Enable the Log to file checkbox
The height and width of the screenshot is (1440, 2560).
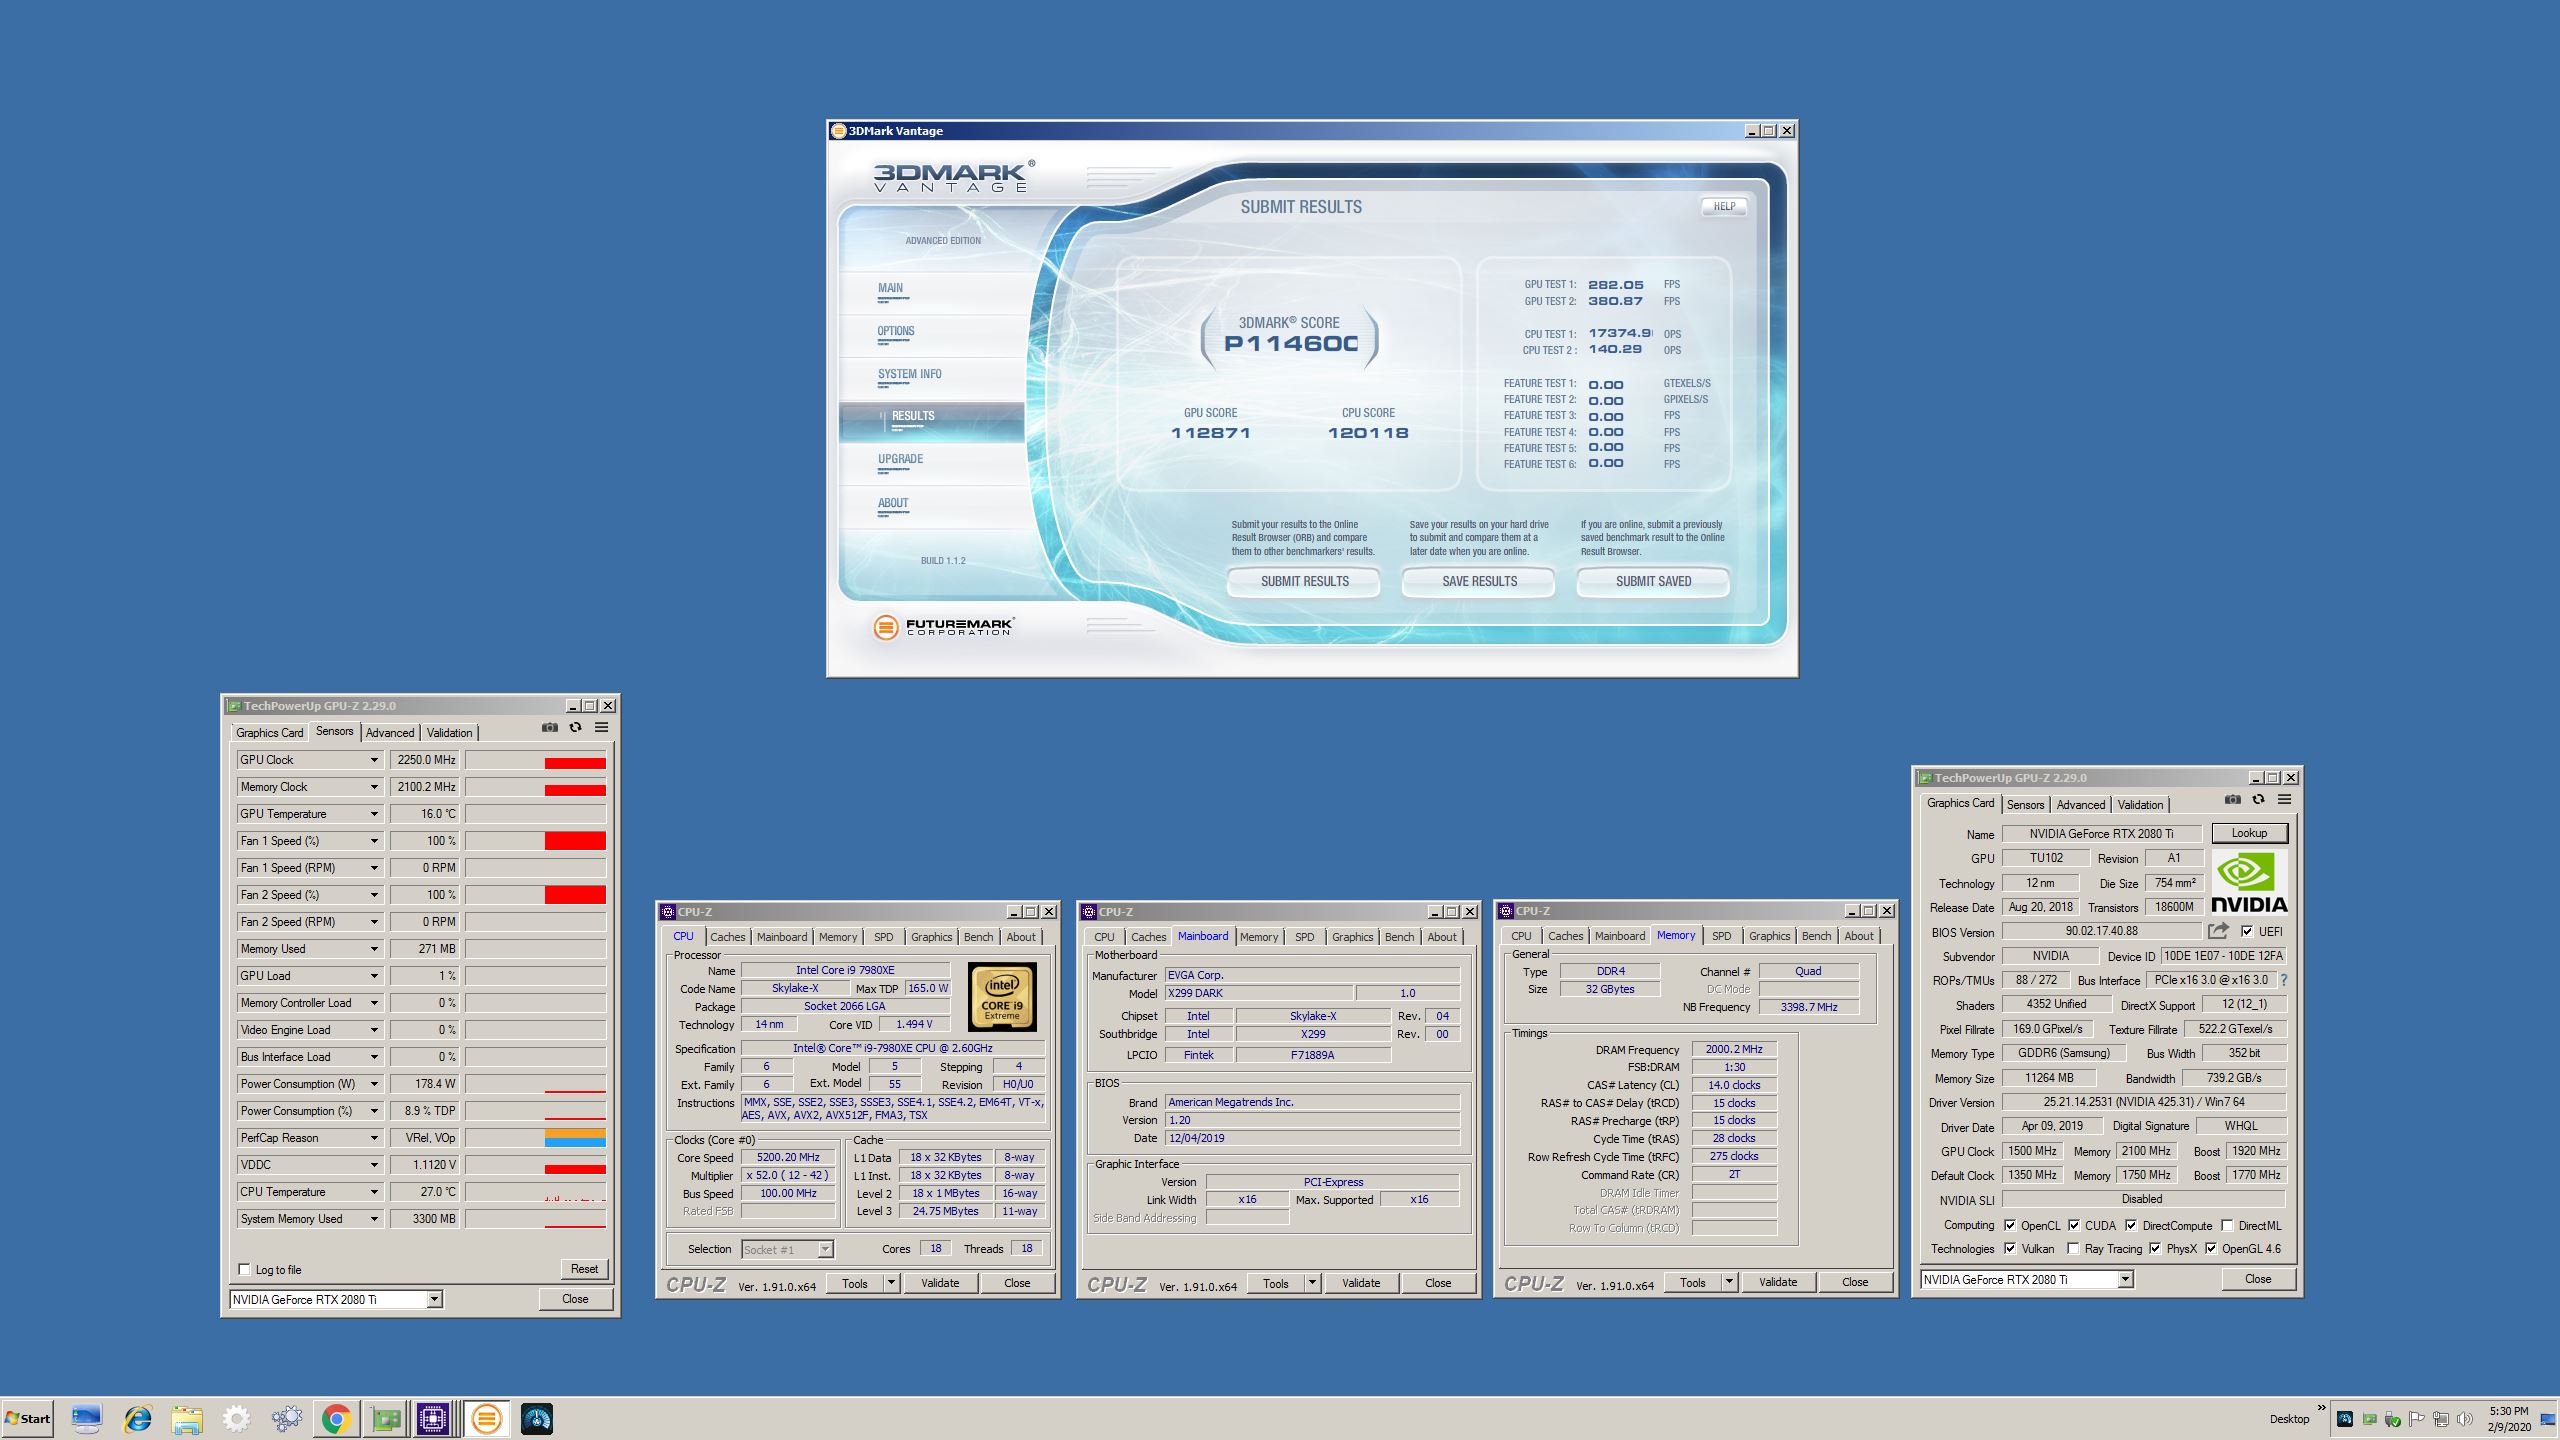(245, 1270)
